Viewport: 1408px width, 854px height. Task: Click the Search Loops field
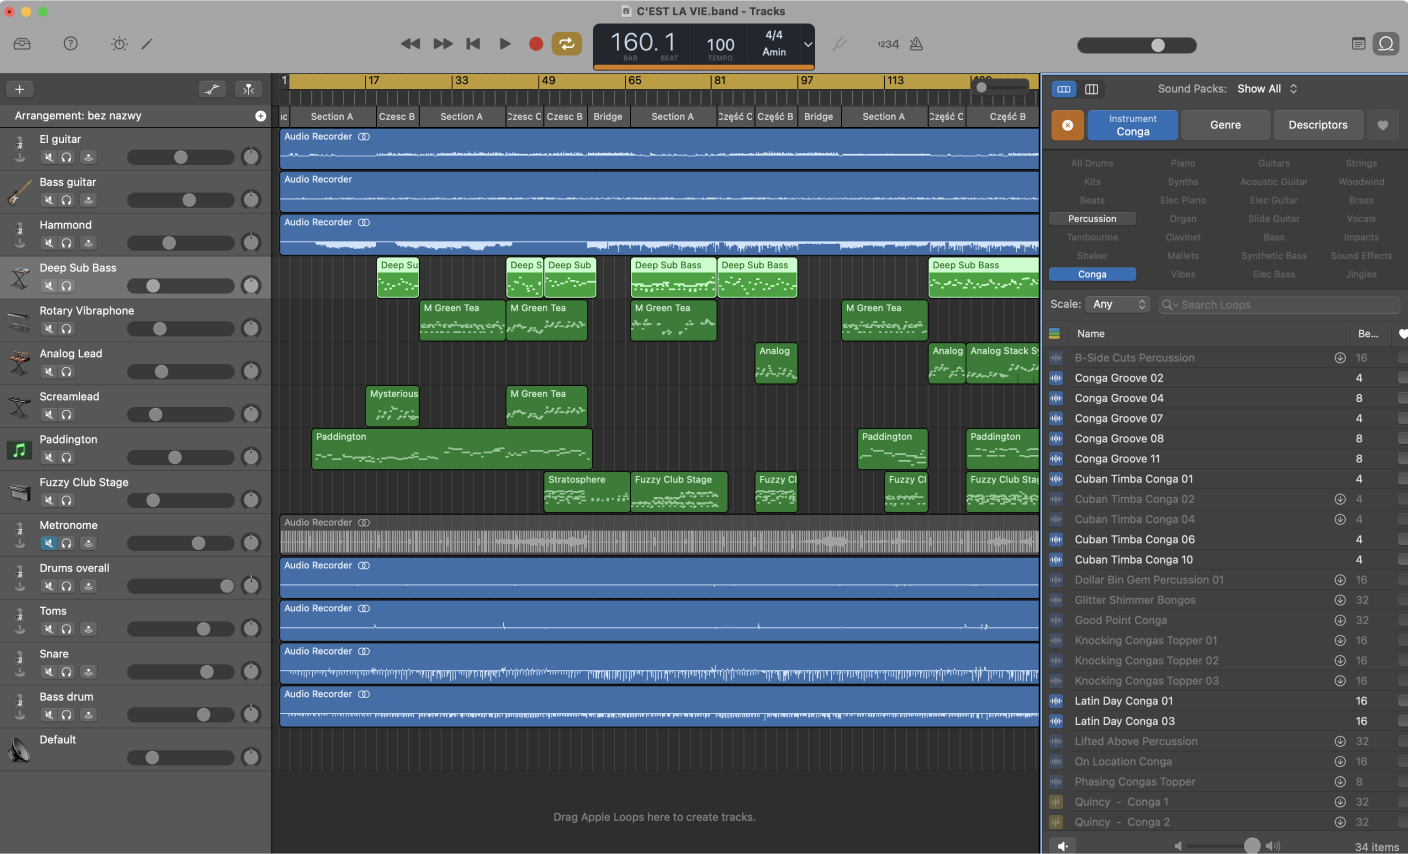point(1279,305)
